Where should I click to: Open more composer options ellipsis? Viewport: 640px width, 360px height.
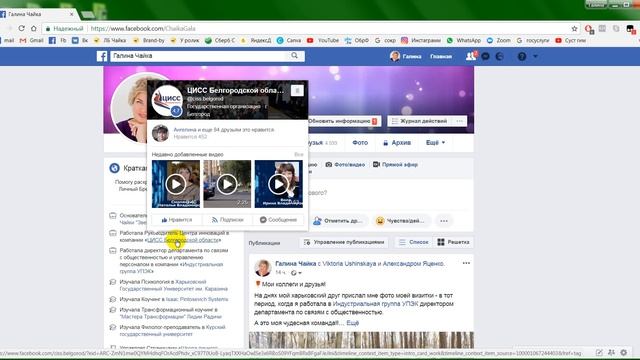(444, 221)
